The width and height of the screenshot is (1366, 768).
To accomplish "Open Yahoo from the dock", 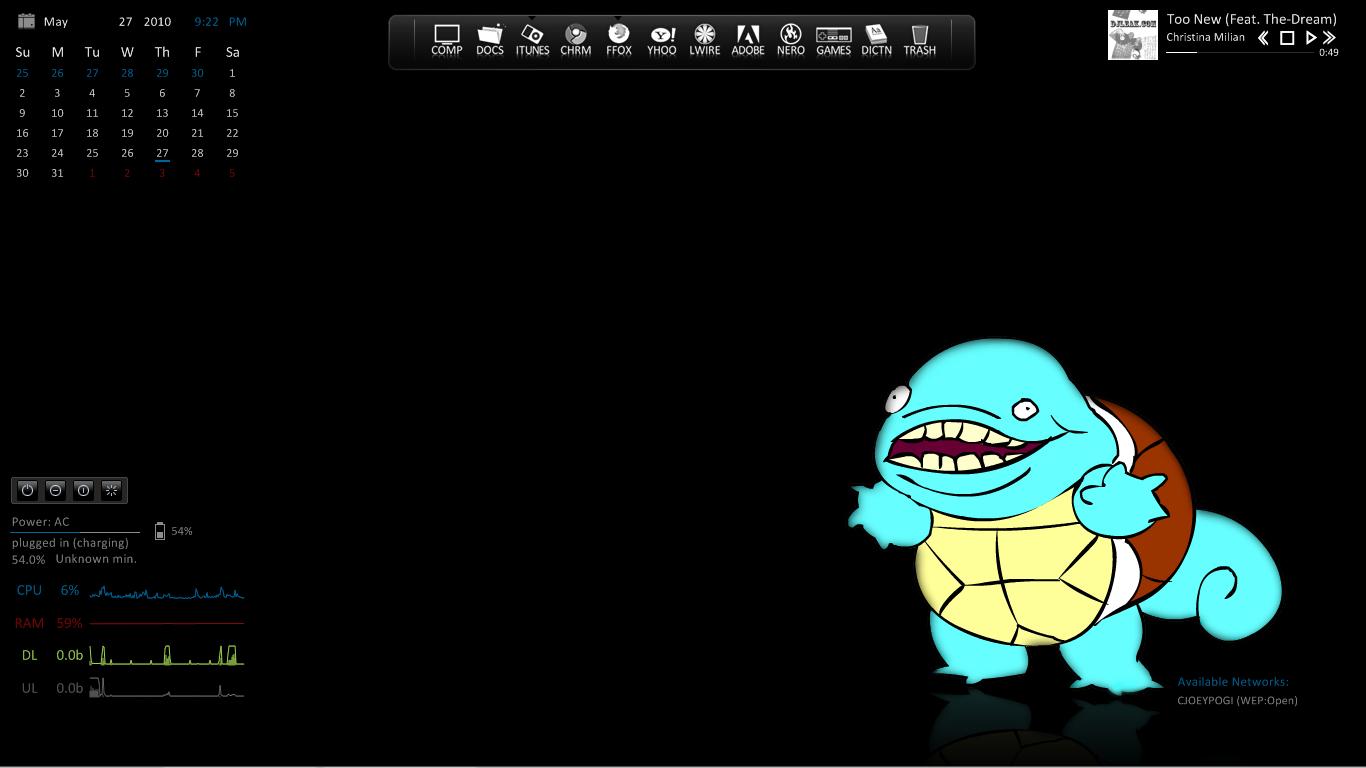I will (x=661, y=38).
